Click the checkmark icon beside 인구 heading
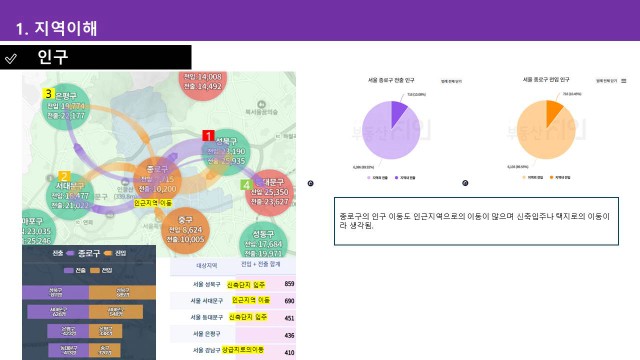The height and width of the screenshot is (360, 640). (11, 59)
